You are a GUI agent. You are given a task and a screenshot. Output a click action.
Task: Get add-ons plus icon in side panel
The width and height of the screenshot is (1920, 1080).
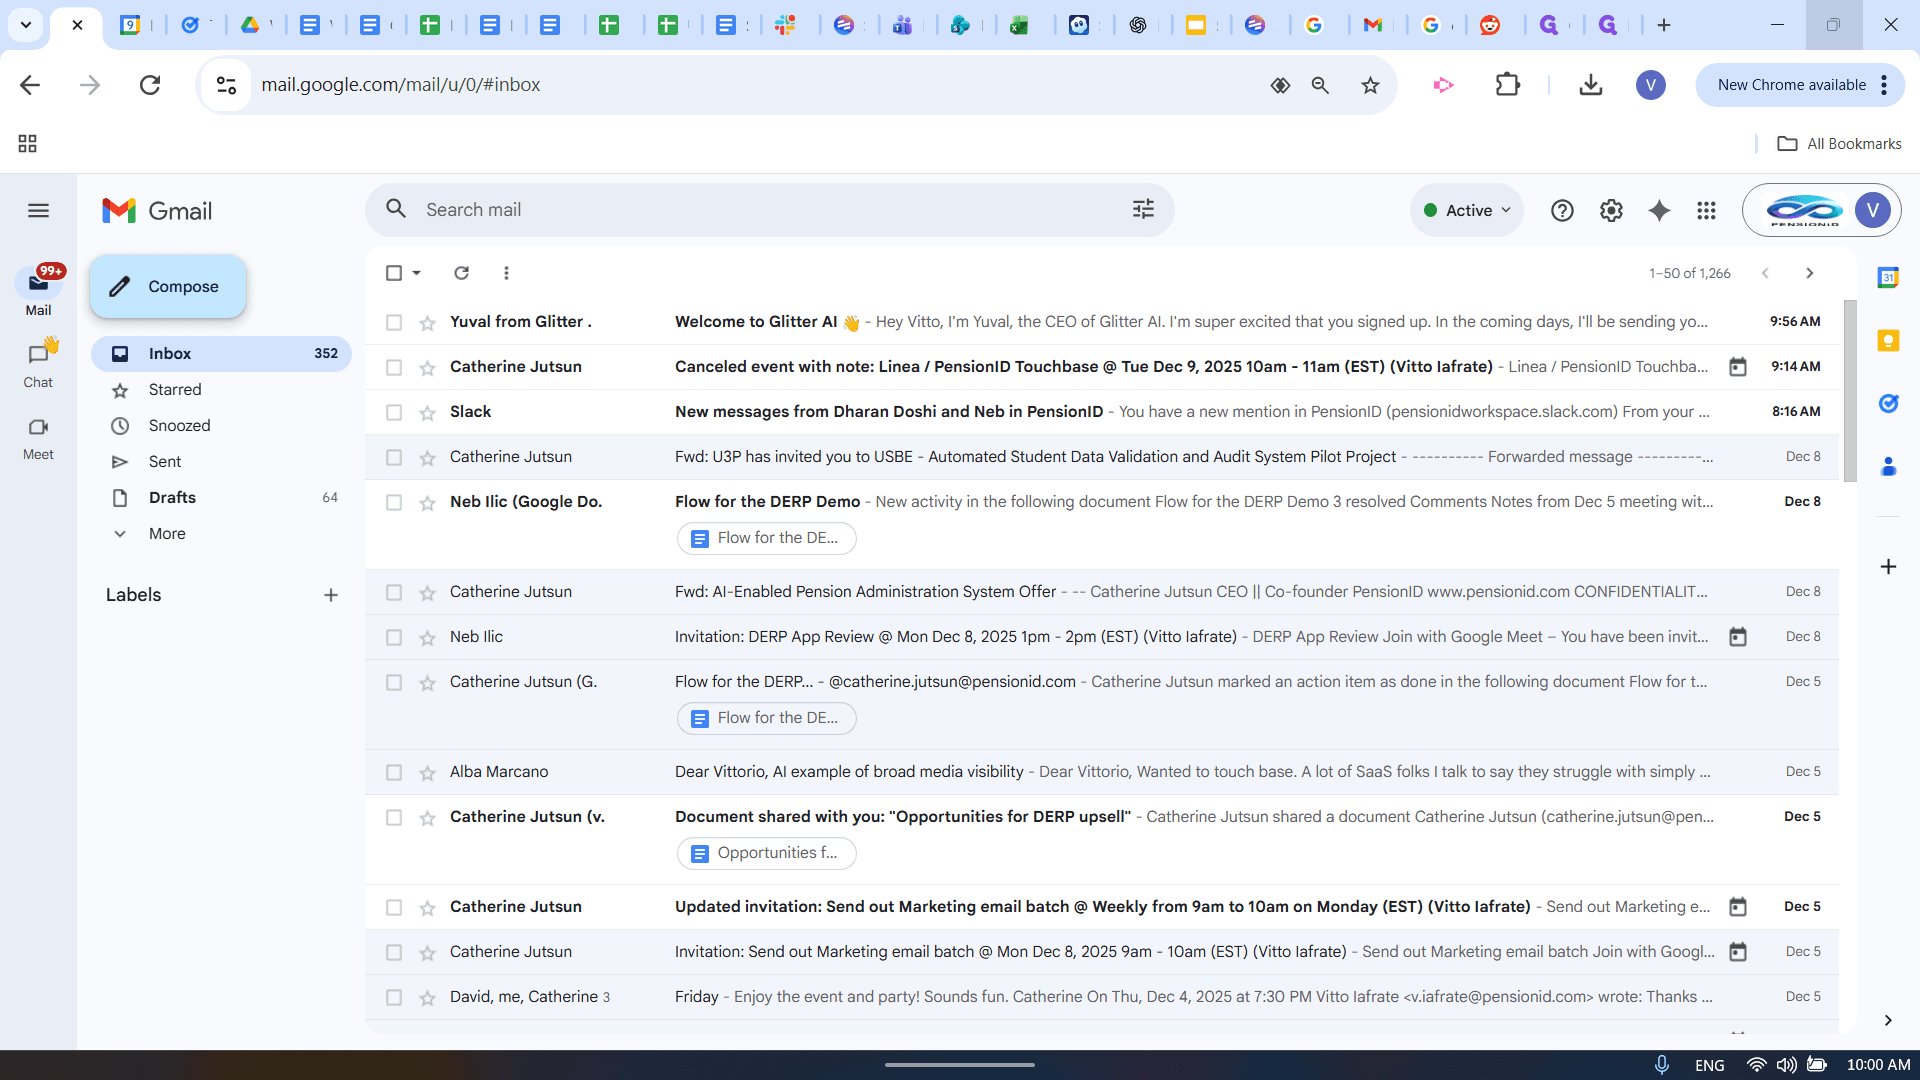click(1888, 567)
